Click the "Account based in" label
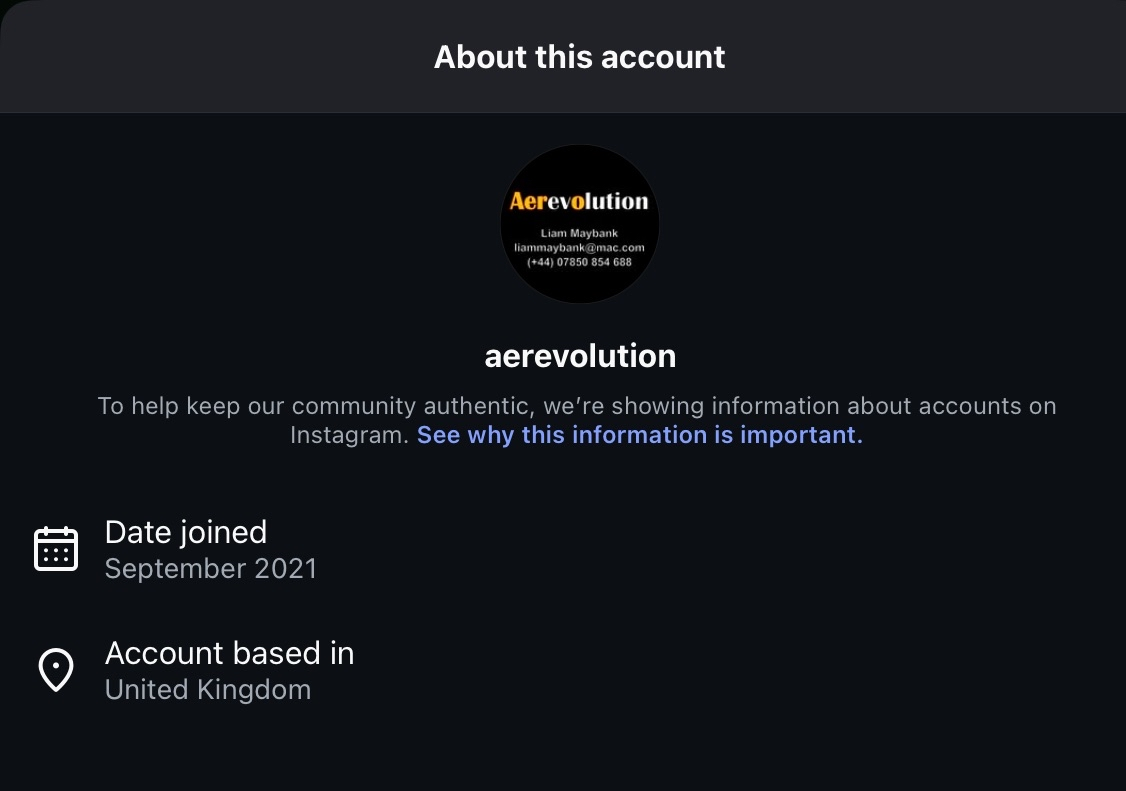Viewport: 1126px width, 791px height. click(x=229, y=653)
